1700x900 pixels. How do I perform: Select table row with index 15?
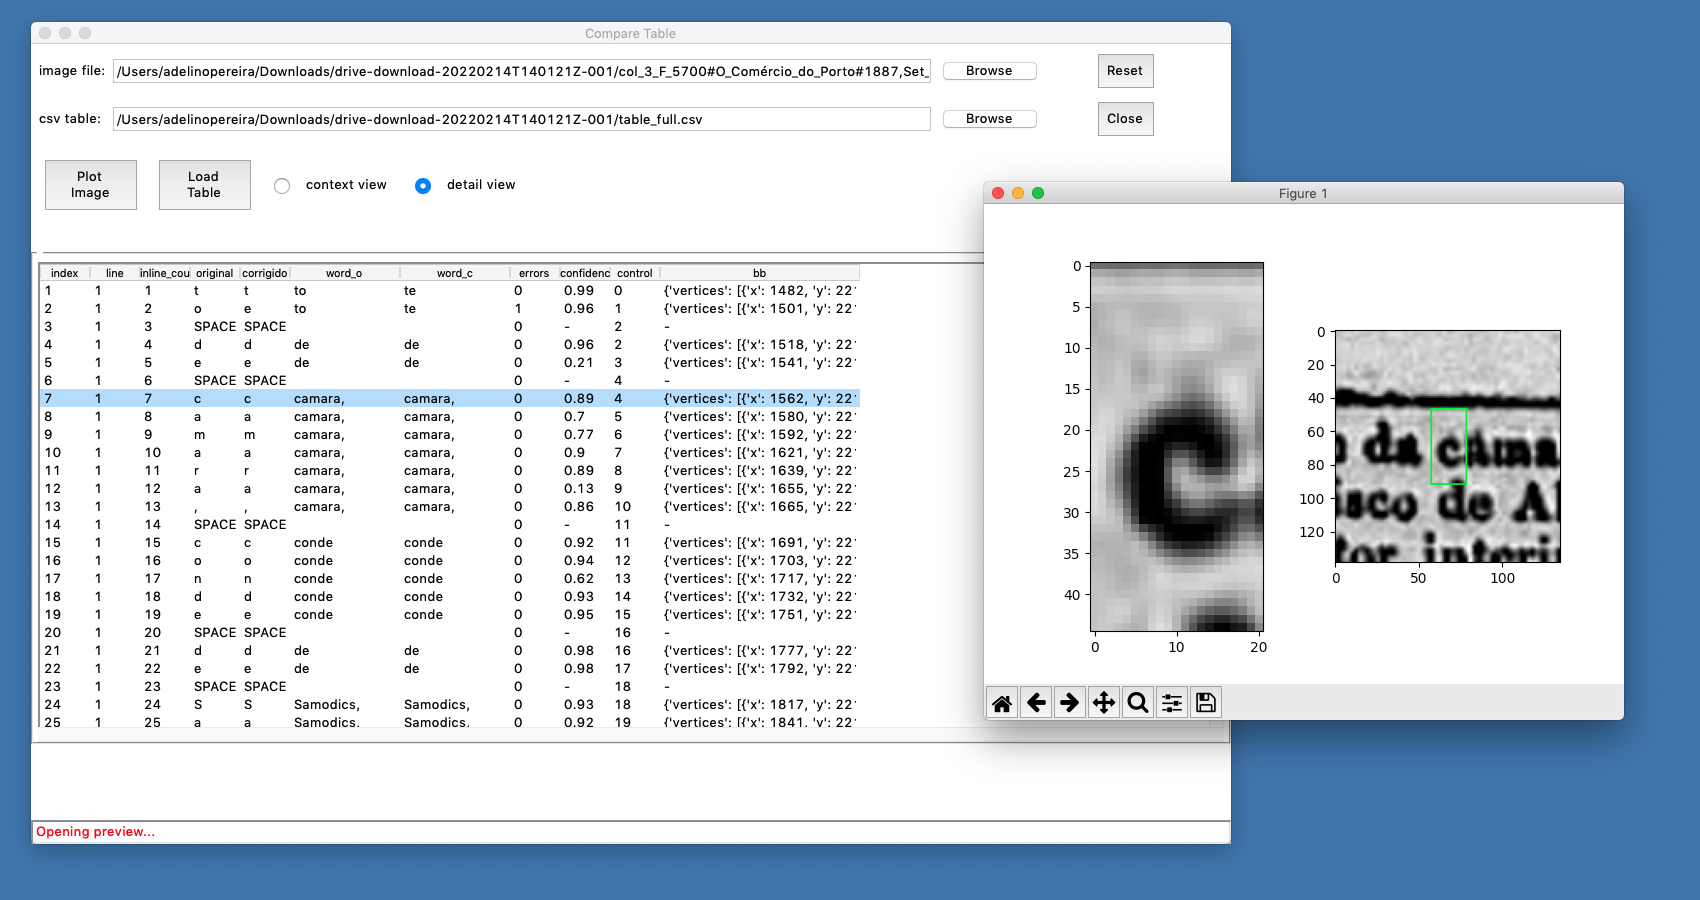pos(300,543)
